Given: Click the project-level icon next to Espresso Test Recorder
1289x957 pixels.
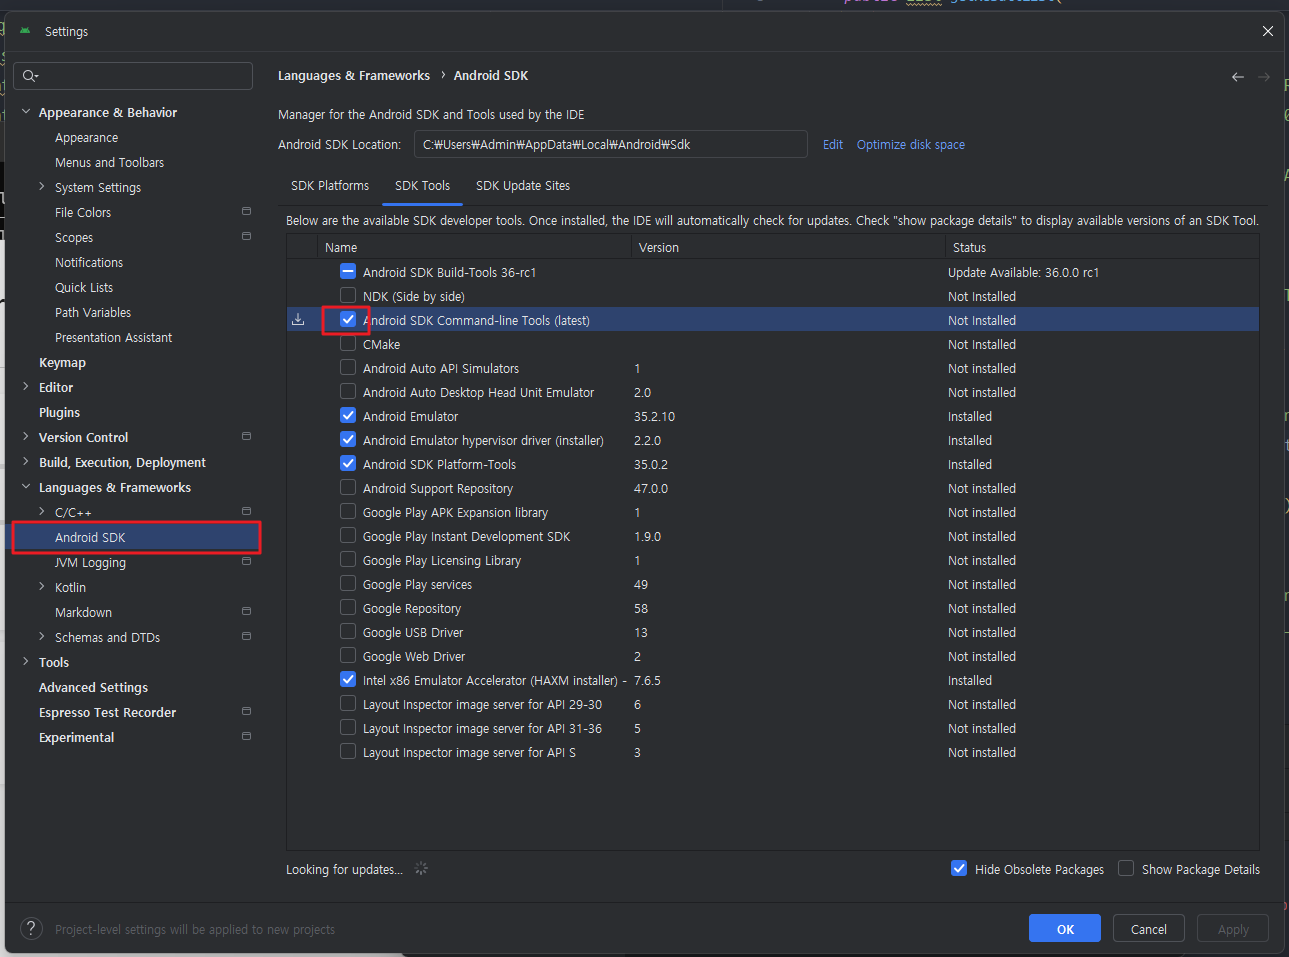Looking at the screenshot, I should (246, 712).
